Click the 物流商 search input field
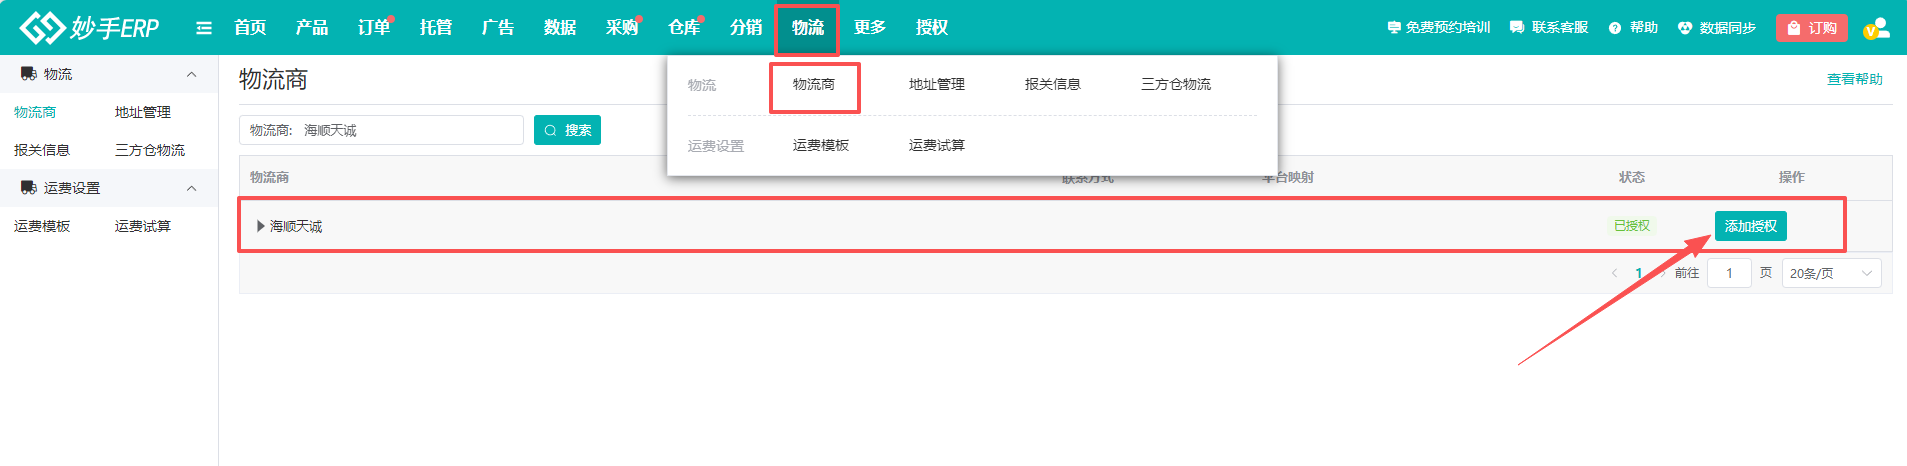The image size is (1907, 466). pyautogui.click(x=381, y=130)
